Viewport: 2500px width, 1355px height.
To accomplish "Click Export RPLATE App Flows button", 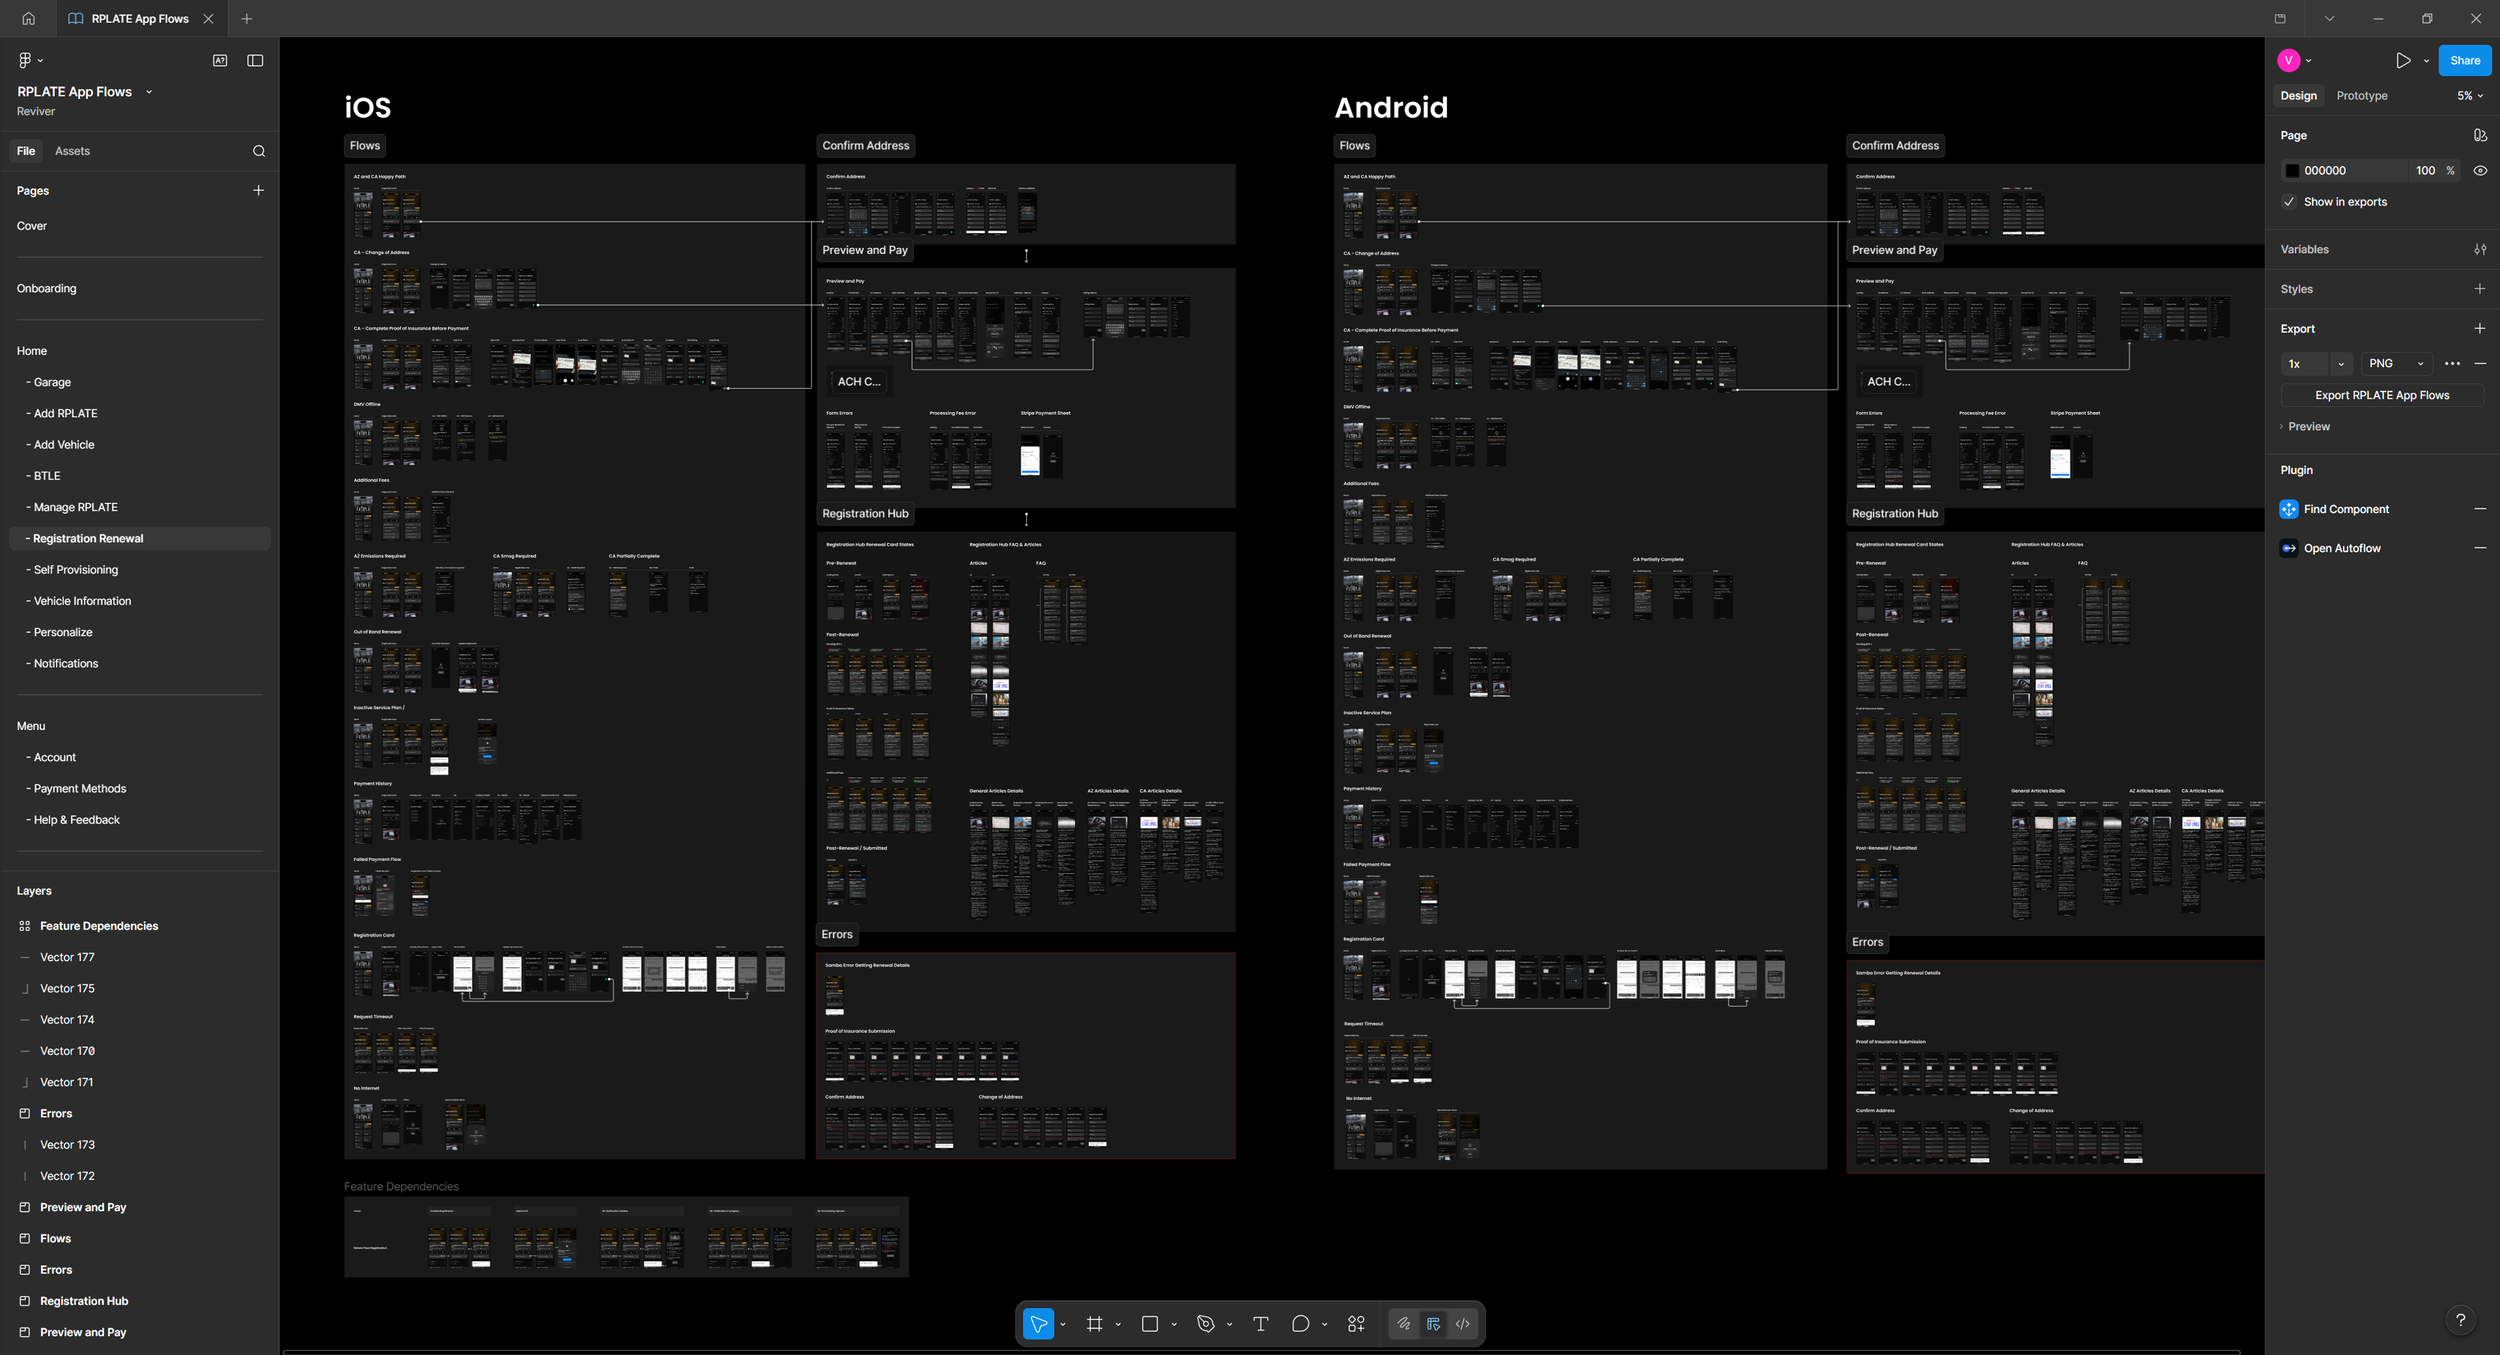I will (x=2381, y=395).
